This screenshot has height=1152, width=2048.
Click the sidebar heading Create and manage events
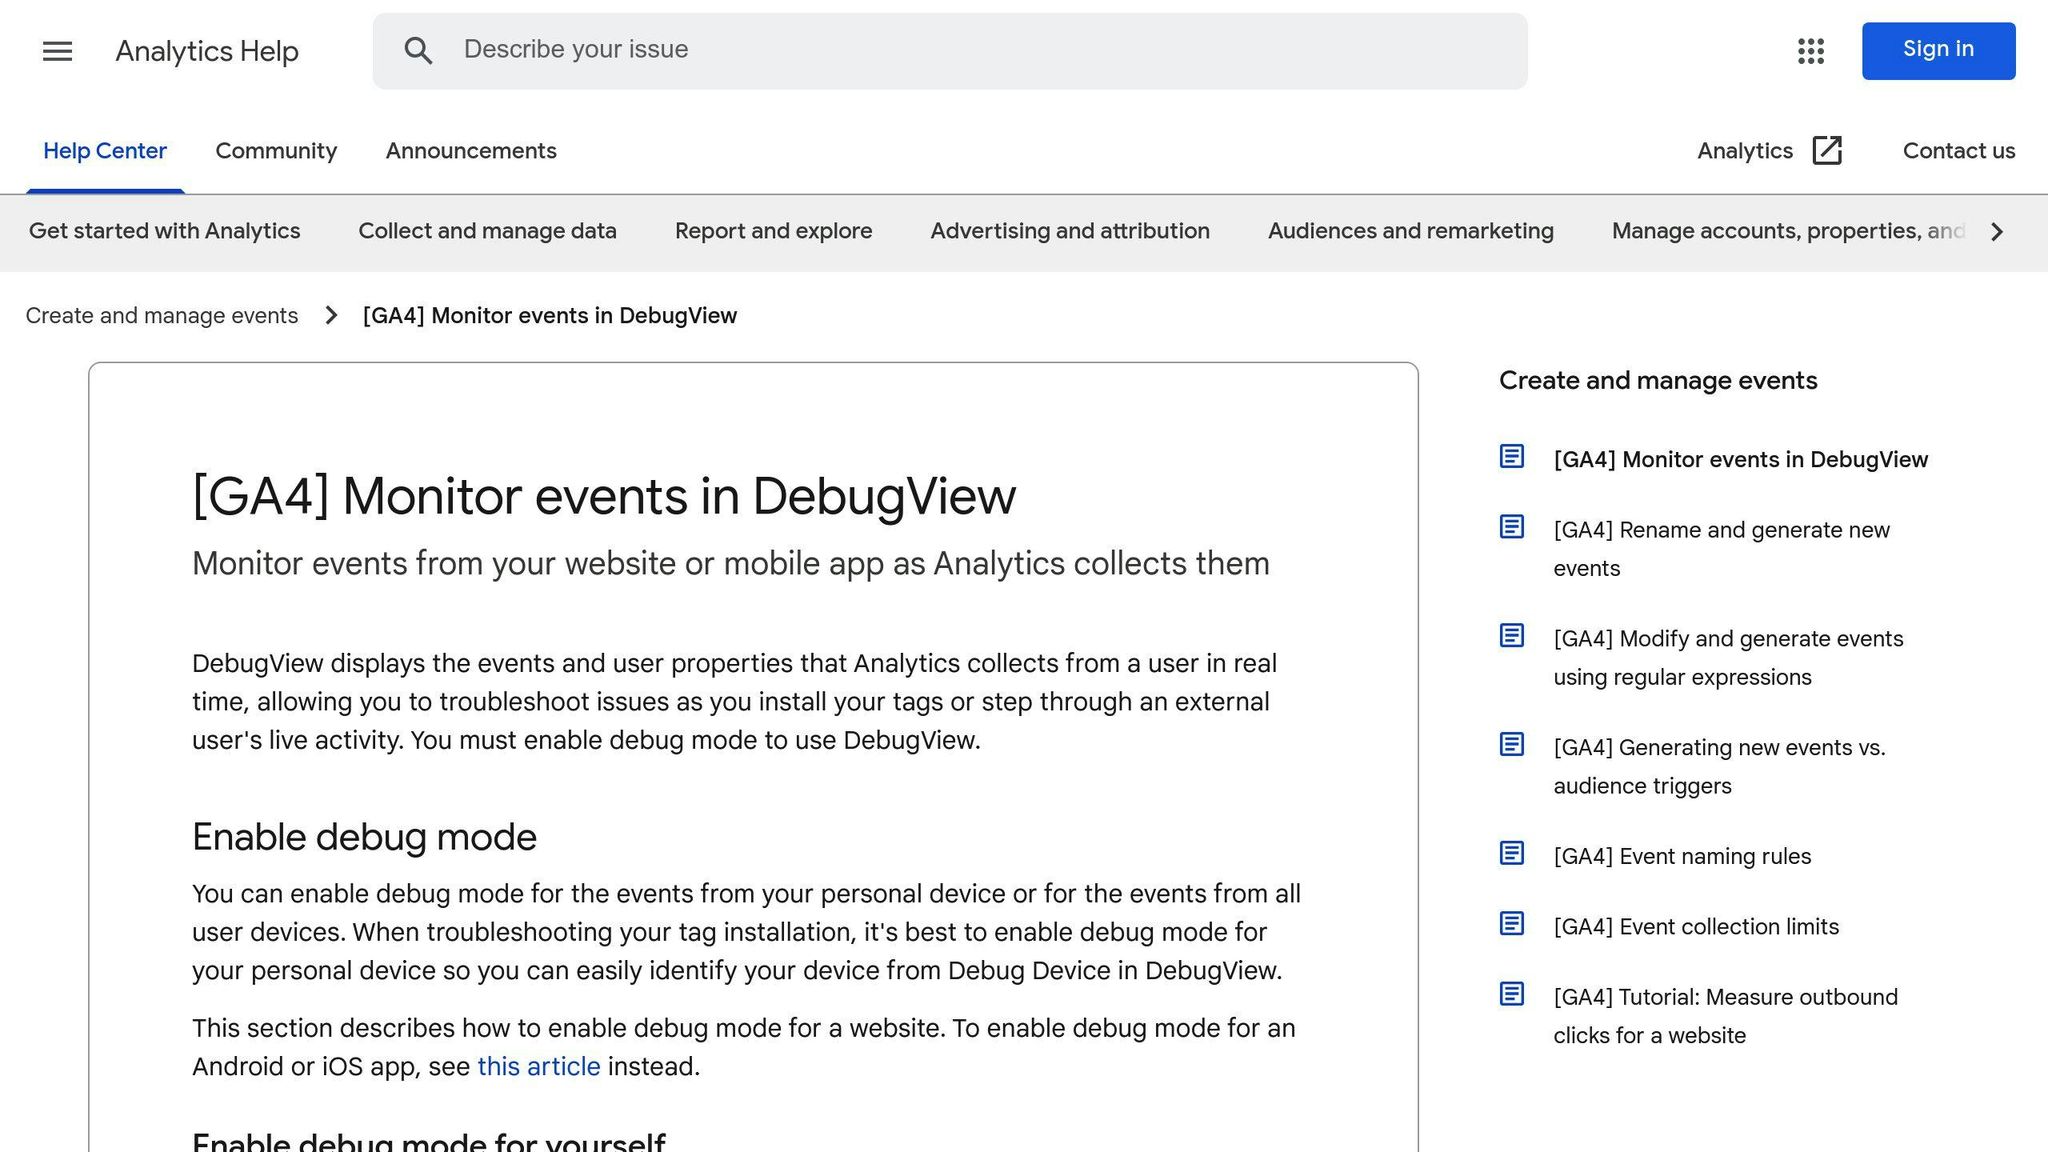pos(1658,381)
